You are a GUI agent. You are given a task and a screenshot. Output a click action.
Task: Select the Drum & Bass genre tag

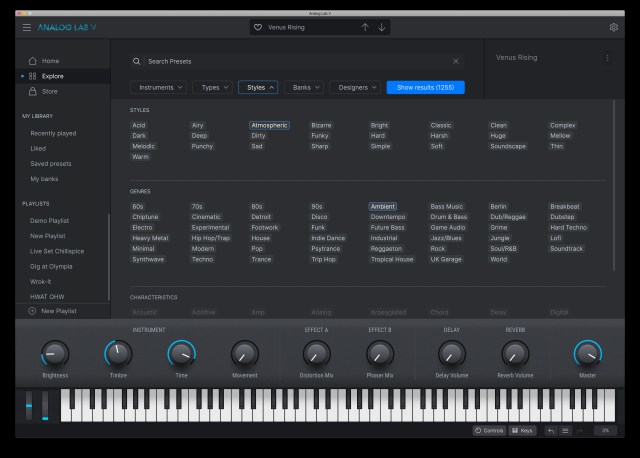click(x=449, y=217)
